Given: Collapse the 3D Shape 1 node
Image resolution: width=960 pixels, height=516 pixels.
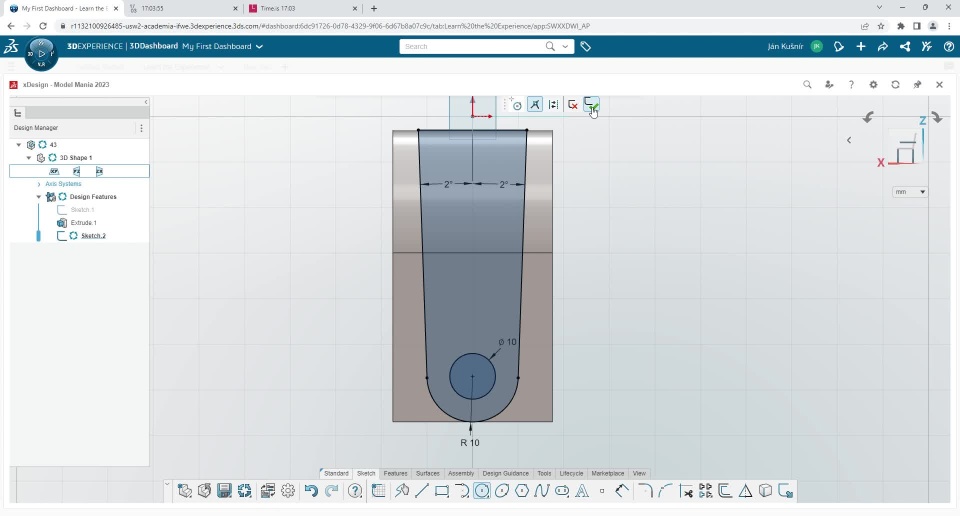Looking at the screenshot, I should (29, 157).
